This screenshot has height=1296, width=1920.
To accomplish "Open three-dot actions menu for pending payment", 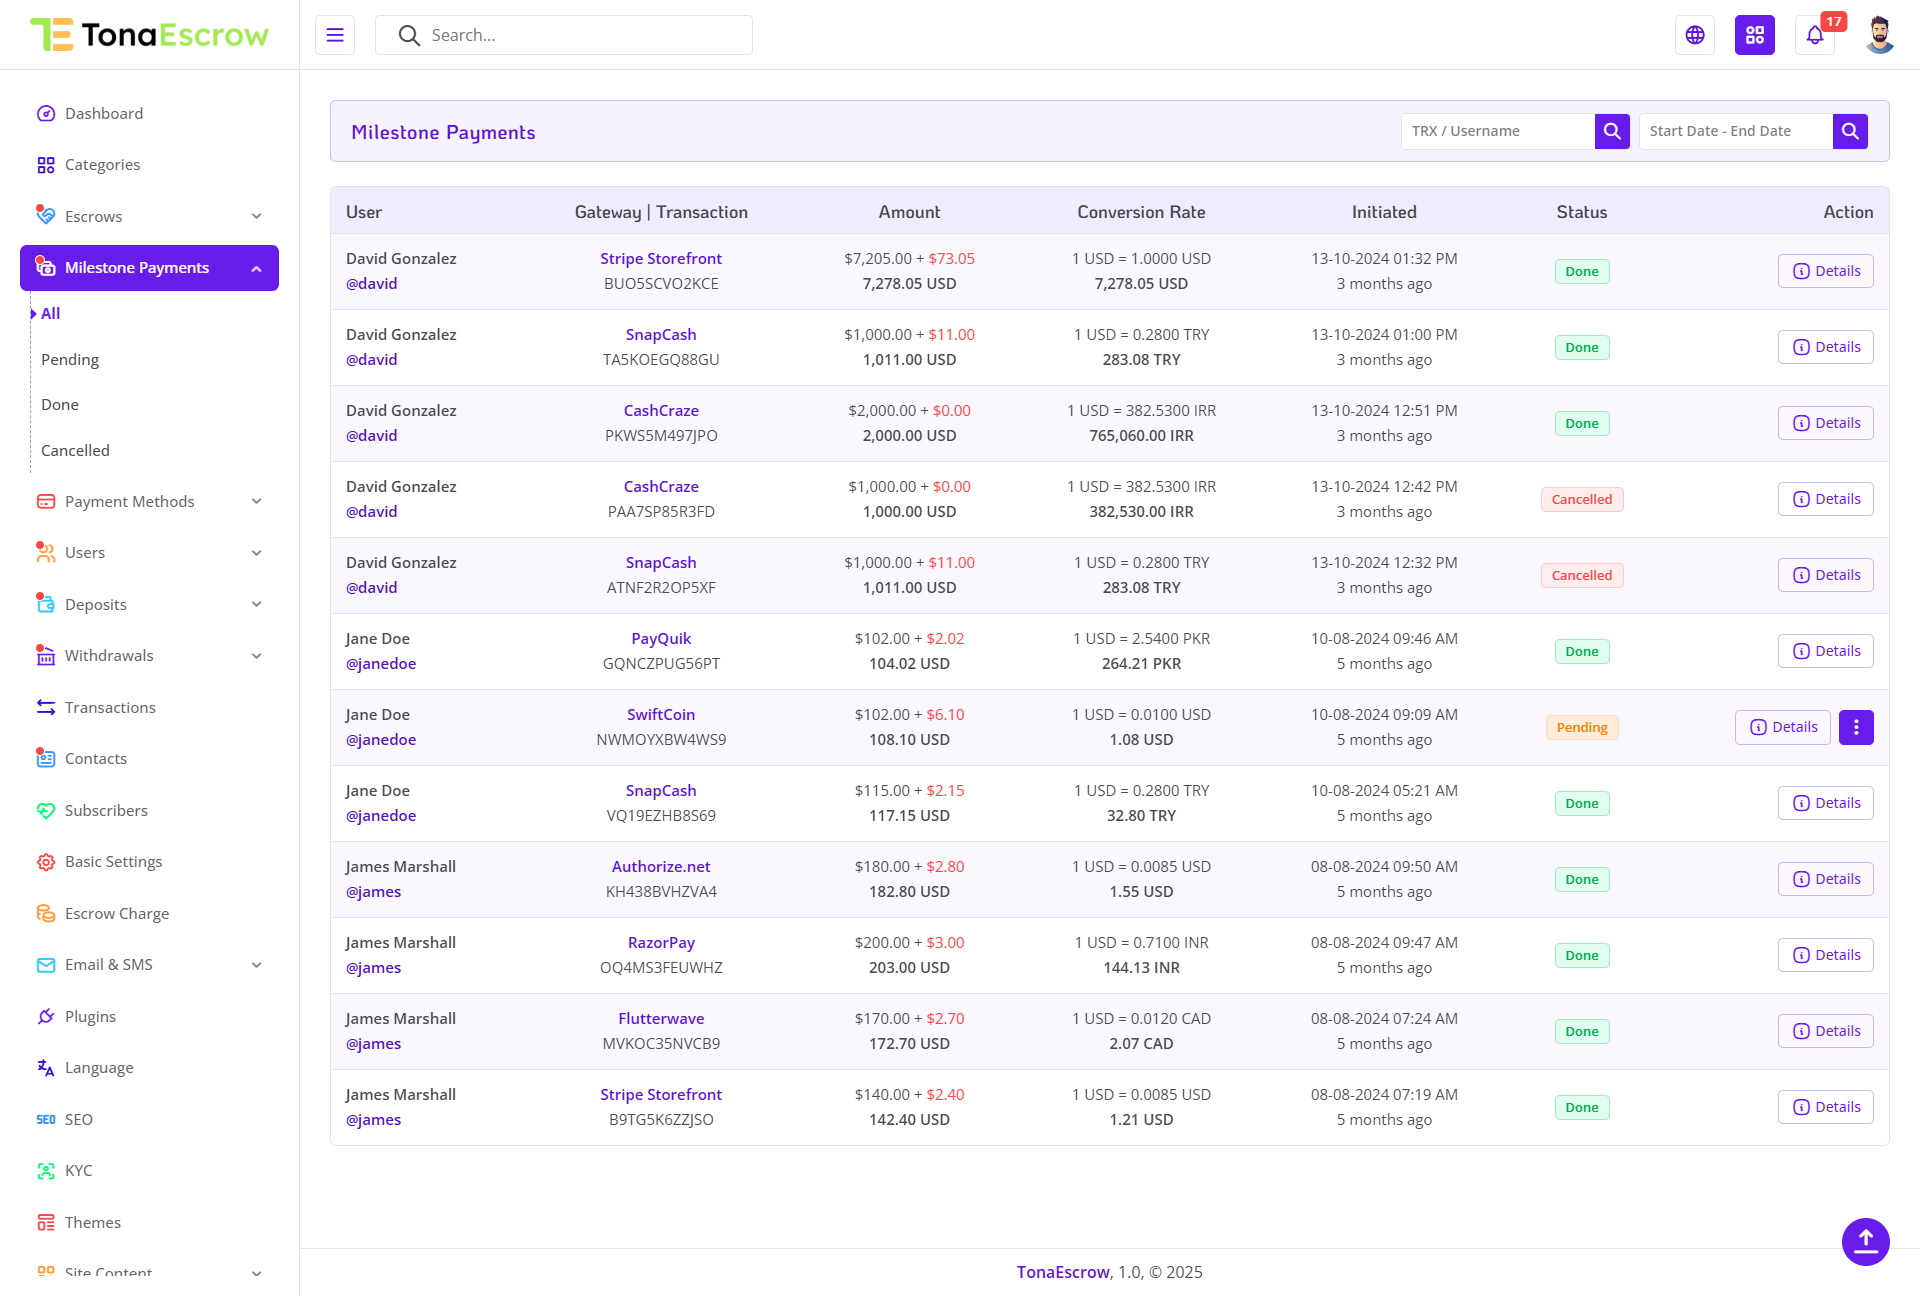I will point(1856,727).
